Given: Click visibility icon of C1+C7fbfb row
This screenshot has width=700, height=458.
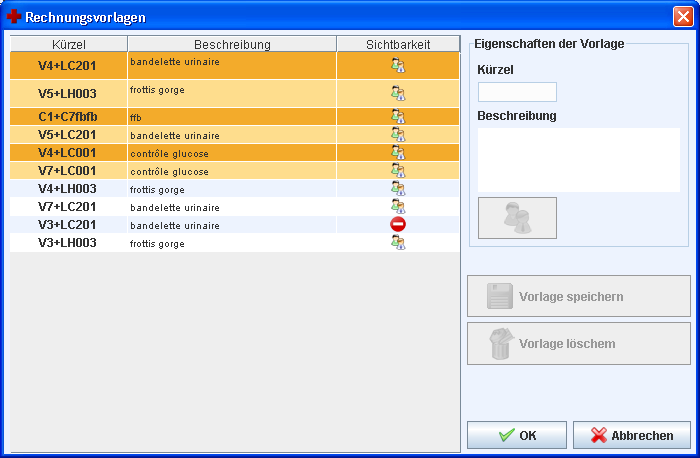Looking at the screenshot, I should tap(397, 117).
